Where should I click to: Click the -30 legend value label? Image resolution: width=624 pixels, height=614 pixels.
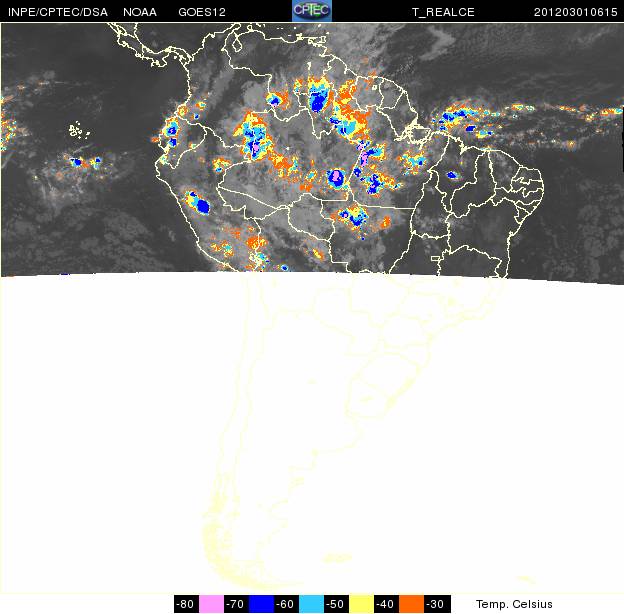click(x=437, y=604)
